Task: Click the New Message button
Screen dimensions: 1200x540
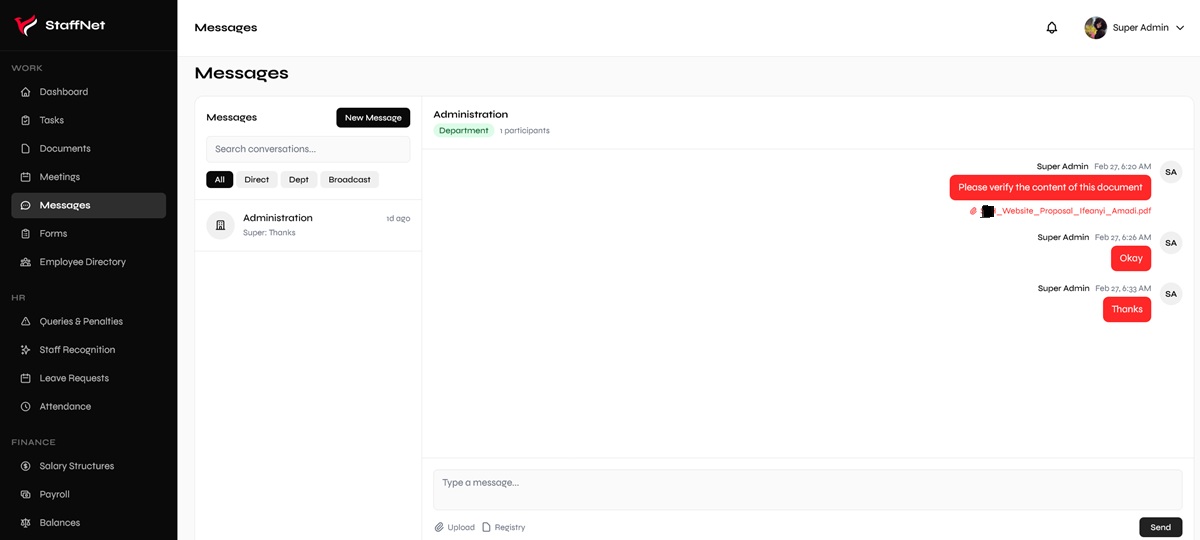Action: point(373,118)
